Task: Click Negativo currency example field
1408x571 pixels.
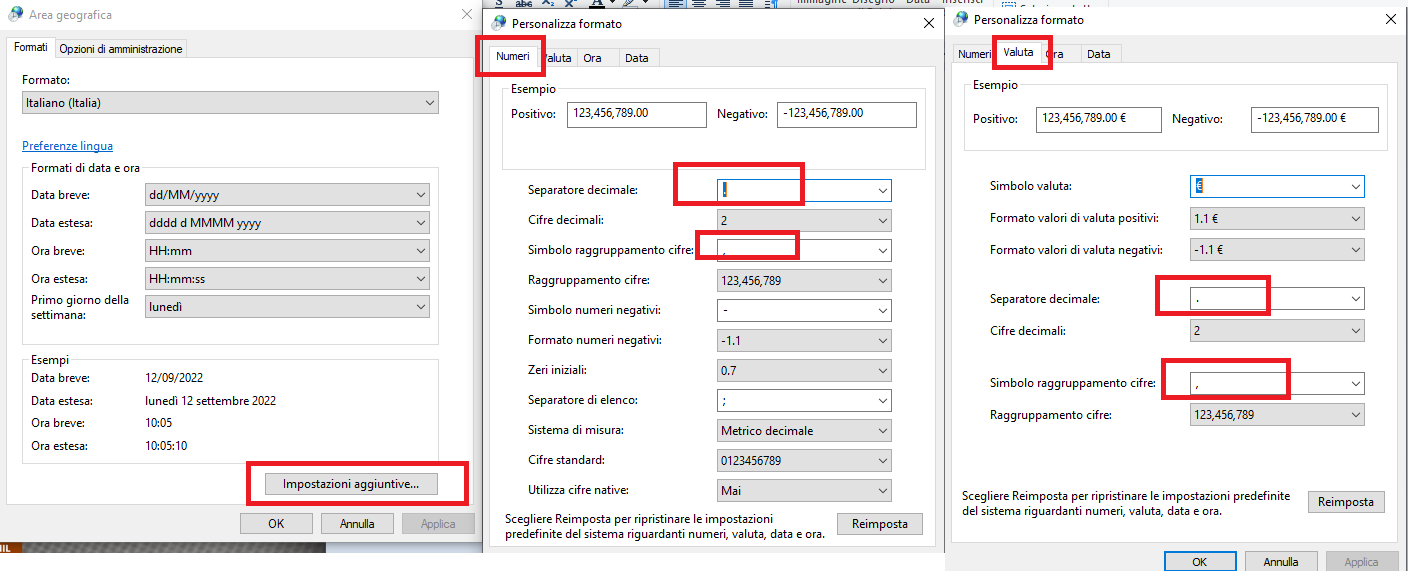Action: (x=1314, y=119)
